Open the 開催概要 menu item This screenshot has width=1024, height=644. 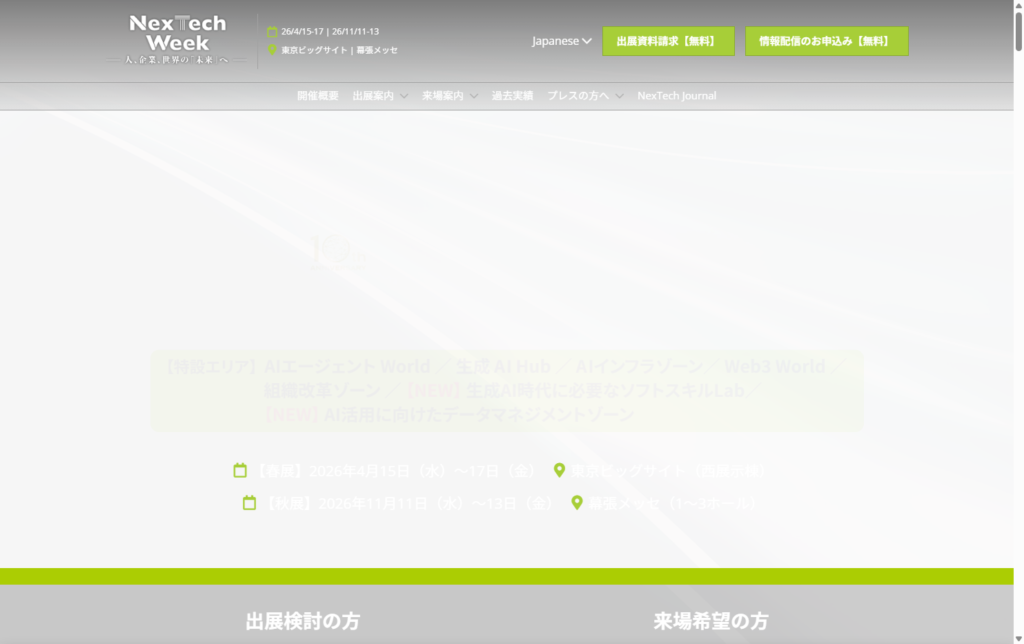[x=317, y=96]
